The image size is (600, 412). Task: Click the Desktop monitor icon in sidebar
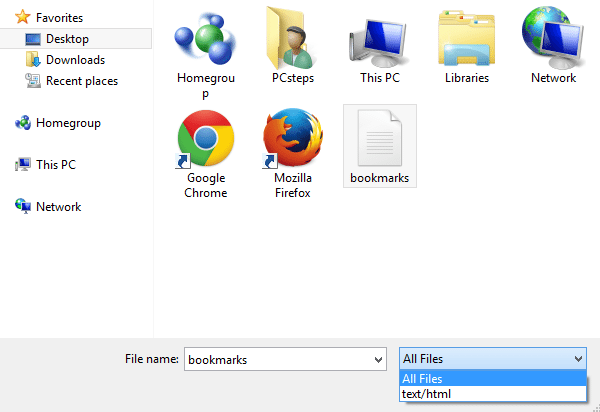click(33, 39)
